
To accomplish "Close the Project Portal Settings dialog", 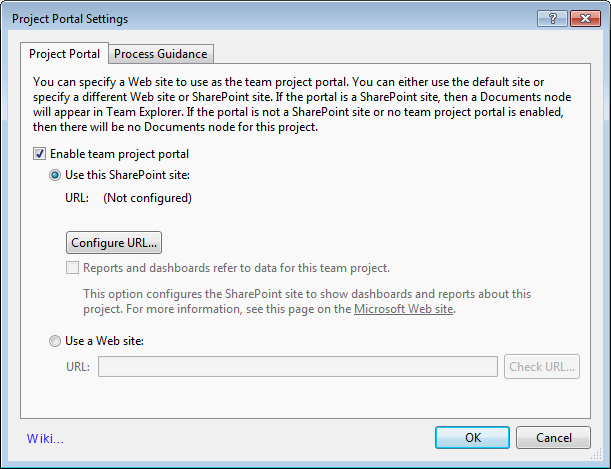I will [x=583, y=18].
